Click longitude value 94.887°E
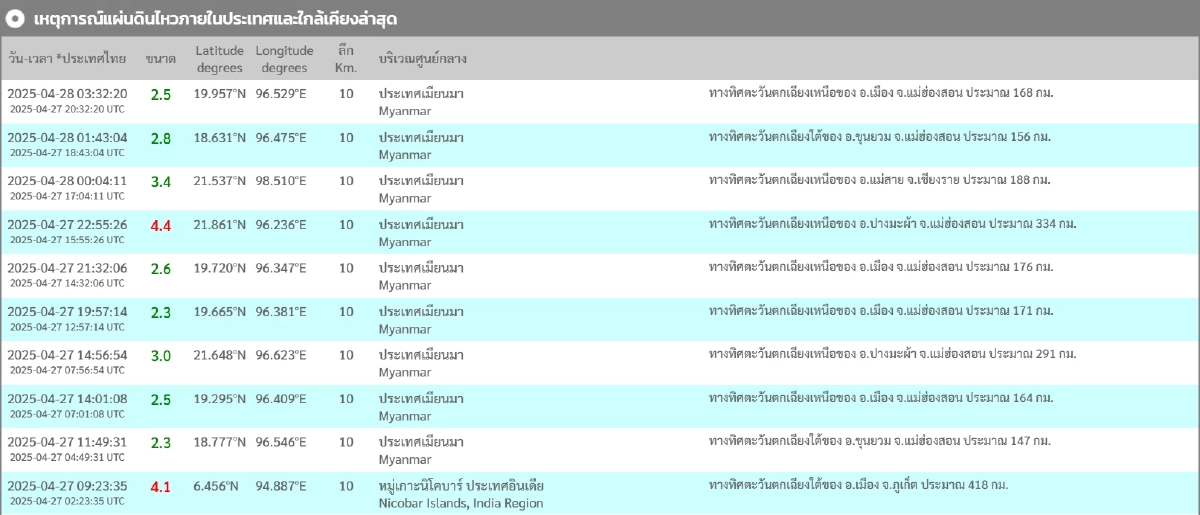 click(x=281, y=486)
